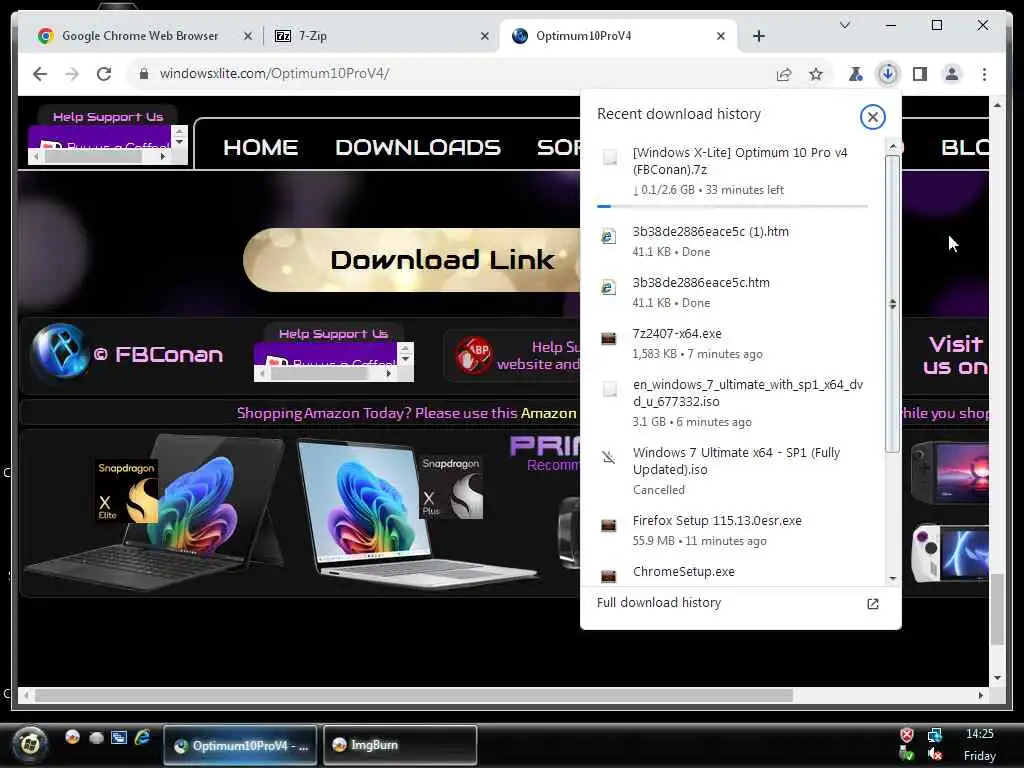Image resolution: width=1024 pixels, height=768 pixels.
Task: Open Chrome three-dot menu
Action: point(984,74)
